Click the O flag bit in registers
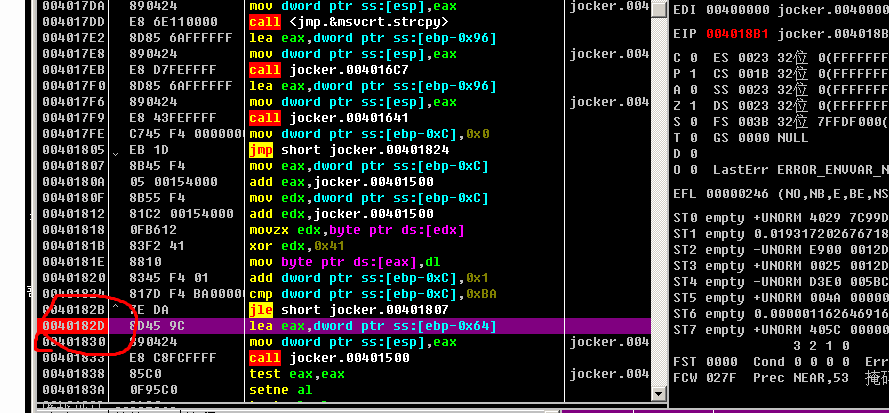The width and height of the screenshot is (889, 413). (693, 170)
